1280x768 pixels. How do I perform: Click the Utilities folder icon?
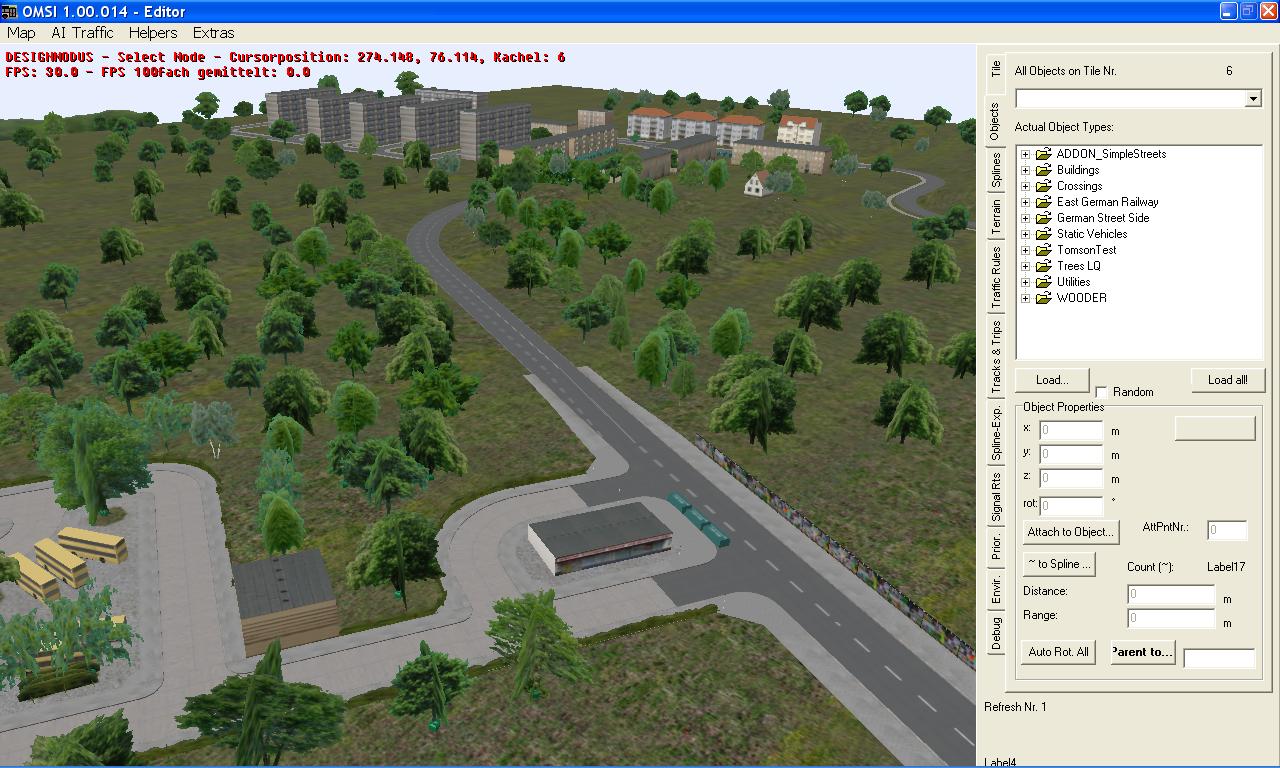(1044, 282)
